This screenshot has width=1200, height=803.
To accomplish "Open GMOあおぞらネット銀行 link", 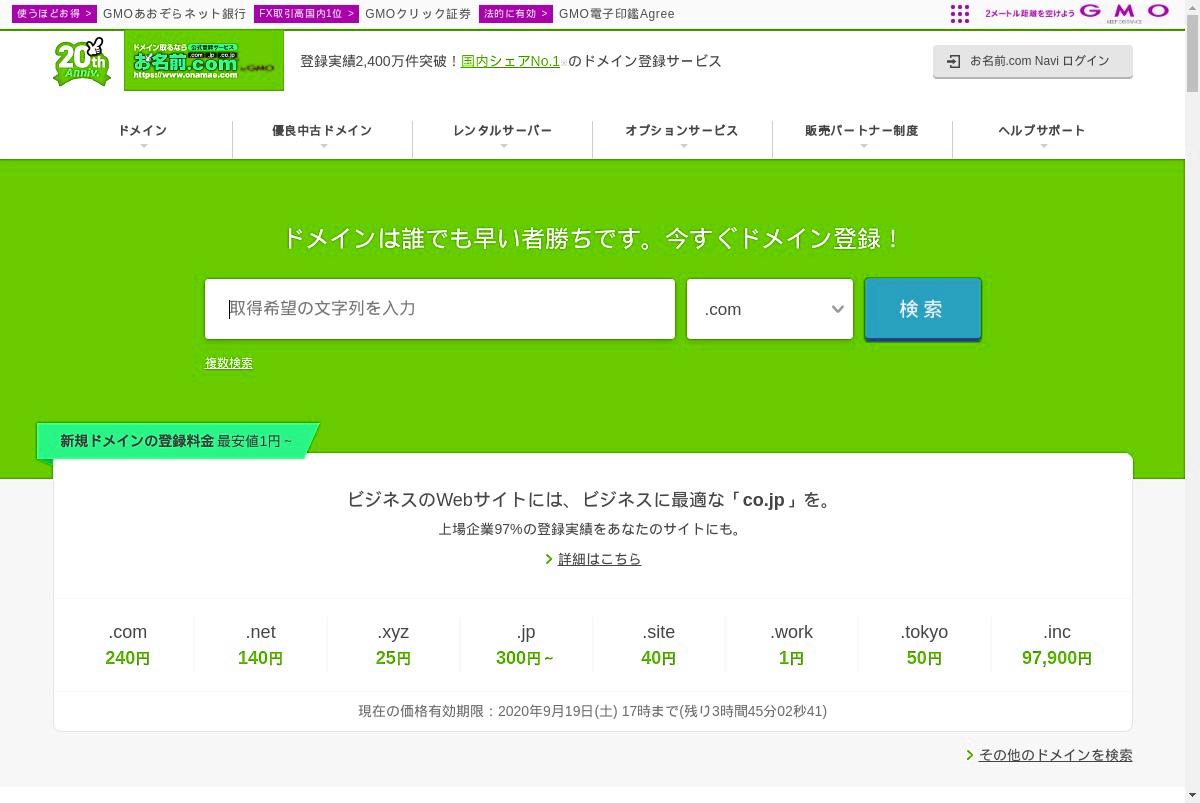I will [174, 14].
